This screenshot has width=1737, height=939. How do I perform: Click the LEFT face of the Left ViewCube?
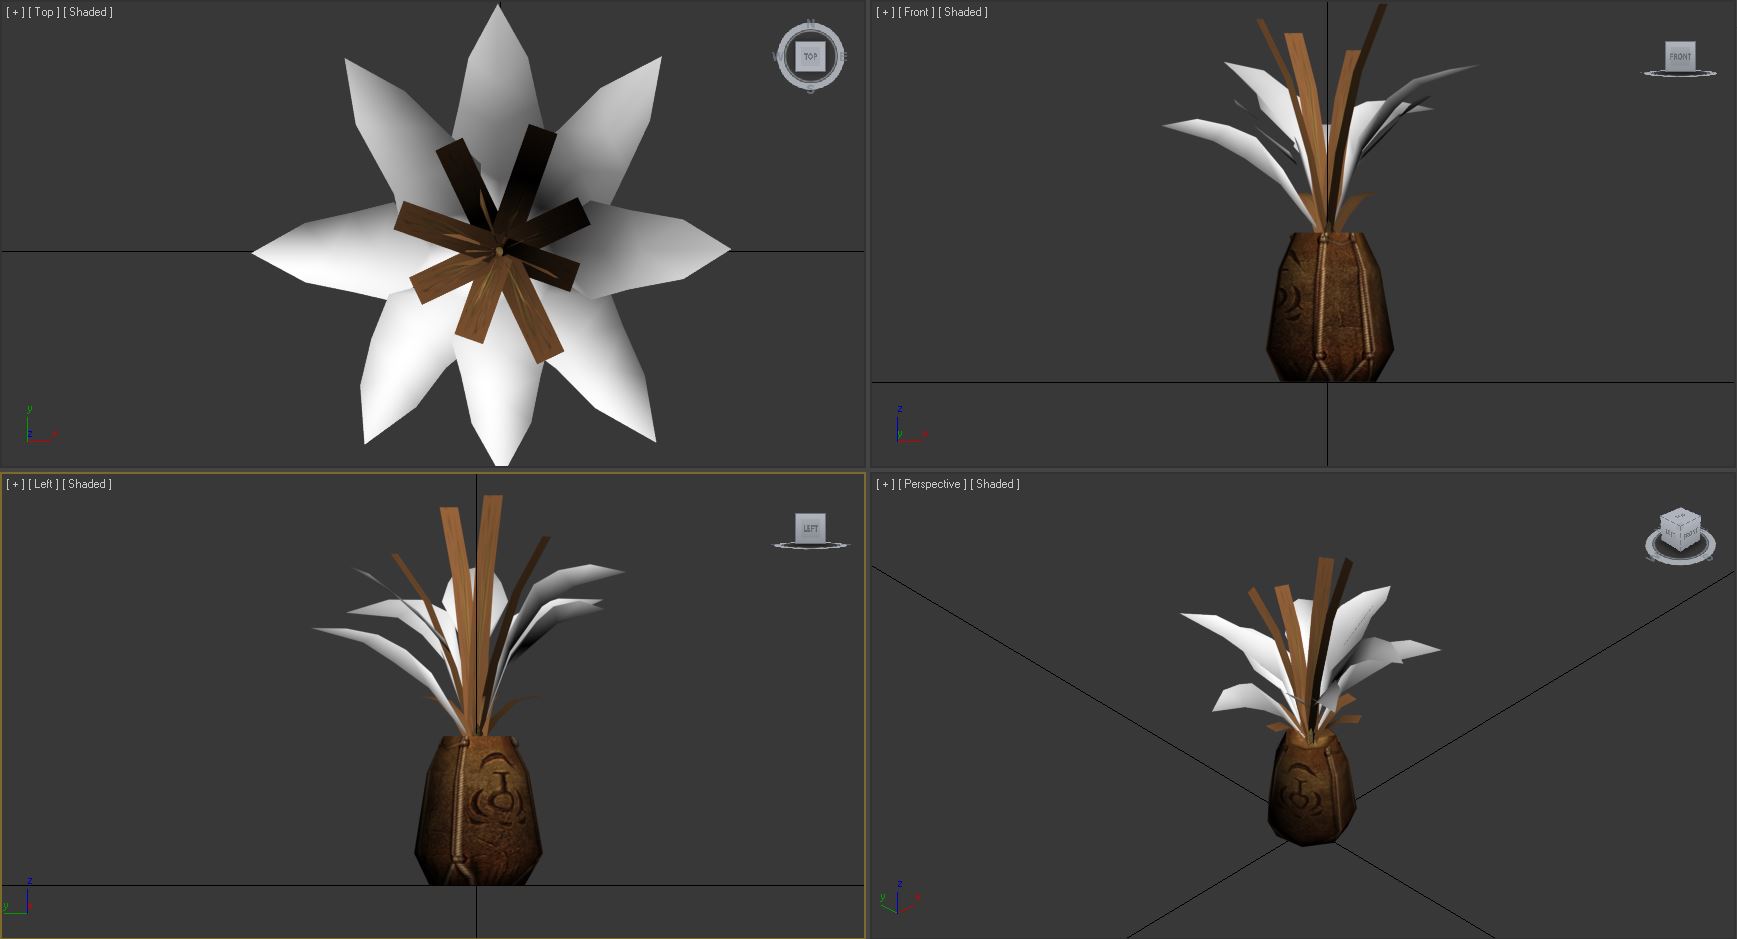pos(810,528)
